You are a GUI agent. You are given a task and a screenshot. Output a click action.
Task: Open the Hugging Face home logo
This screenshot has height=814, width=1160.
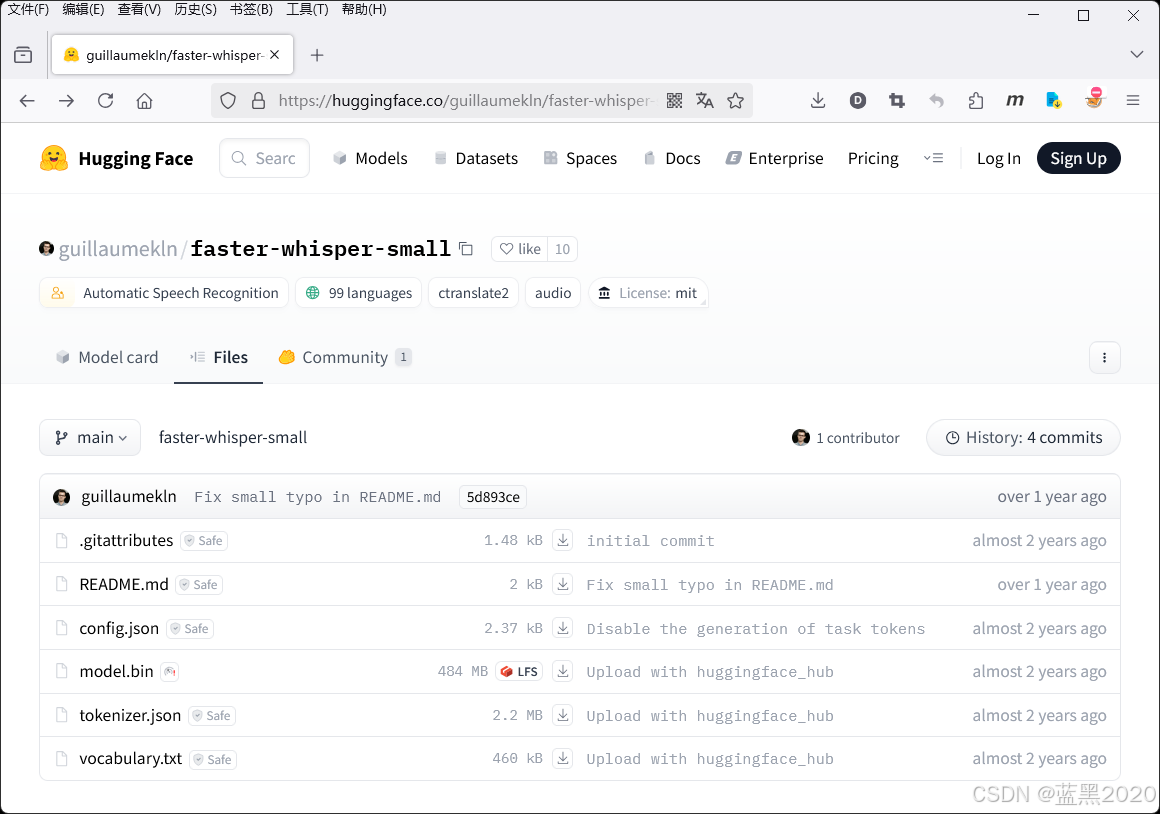[x=116, y=158]
